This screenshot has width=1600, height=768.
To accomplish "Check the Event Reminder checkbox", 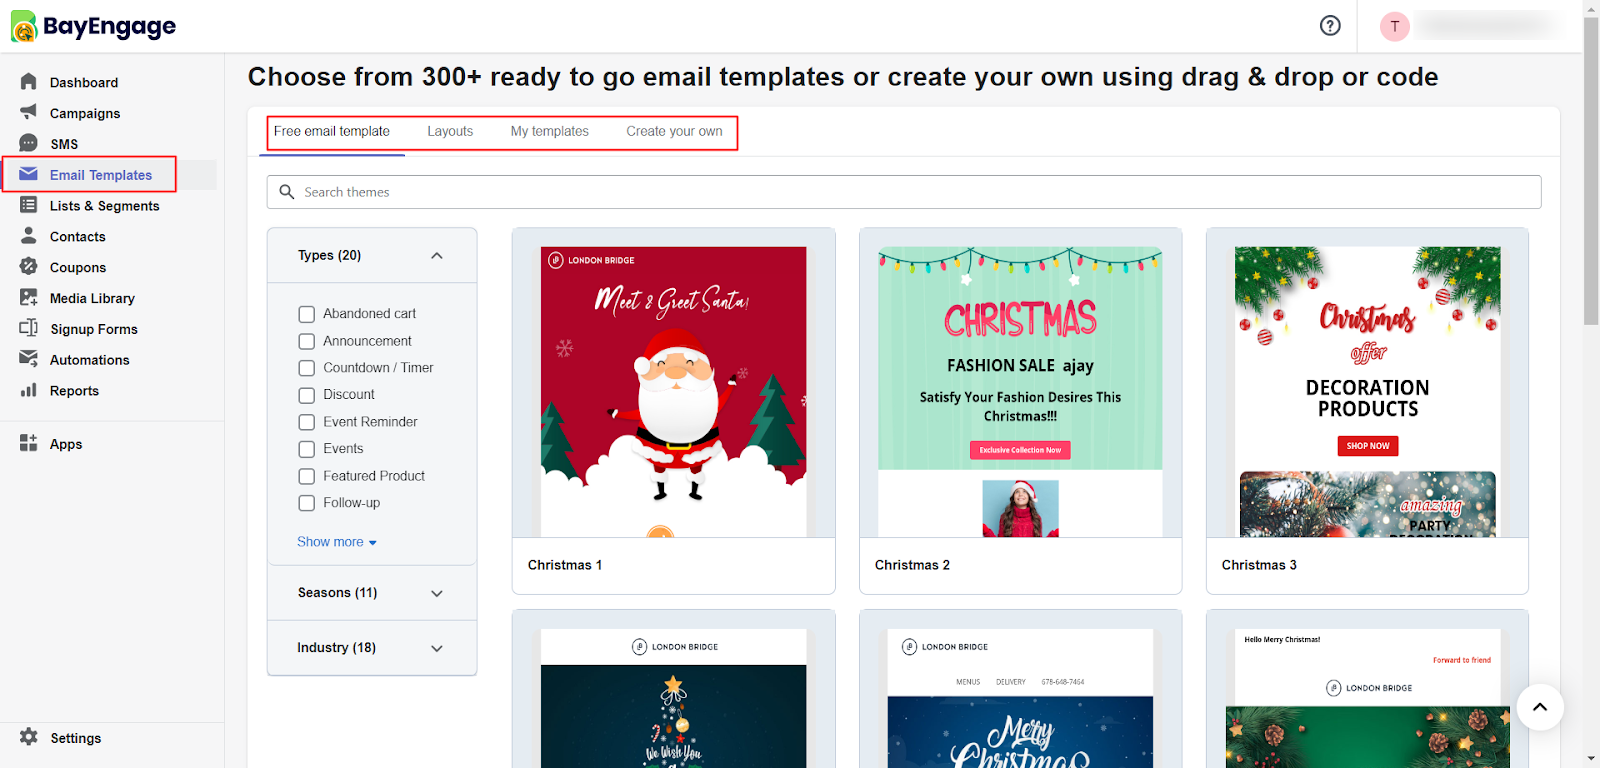I will (307, 422).
